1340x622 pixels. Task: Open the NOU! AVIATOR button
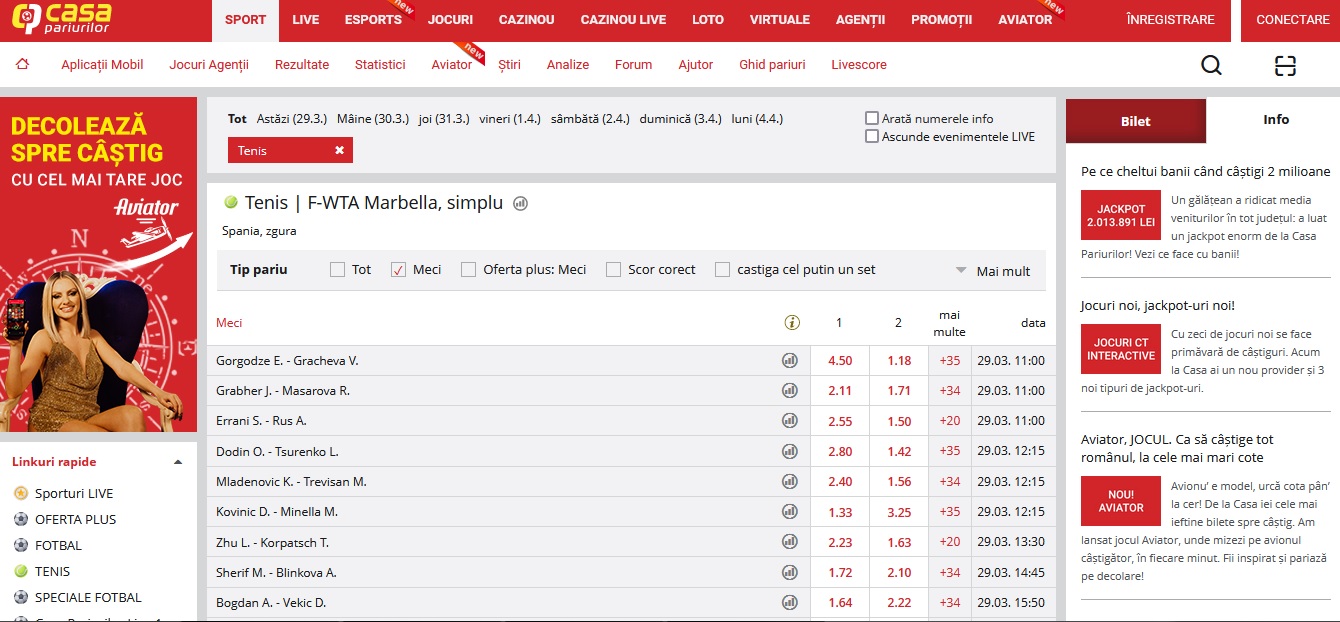tap(1121, 501)
